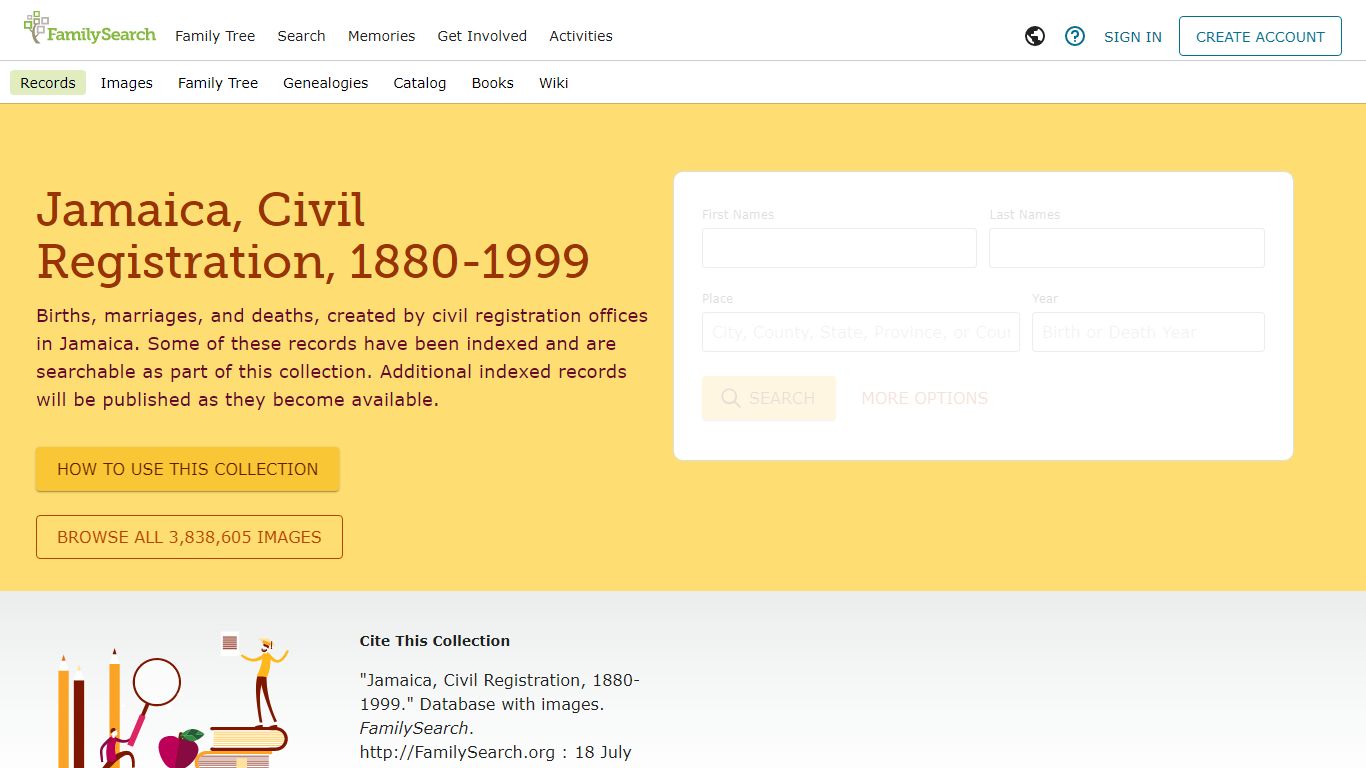Switch to the Catalog tab
1366x768 pixels.
pyautogui.click(x=420, y=83)
